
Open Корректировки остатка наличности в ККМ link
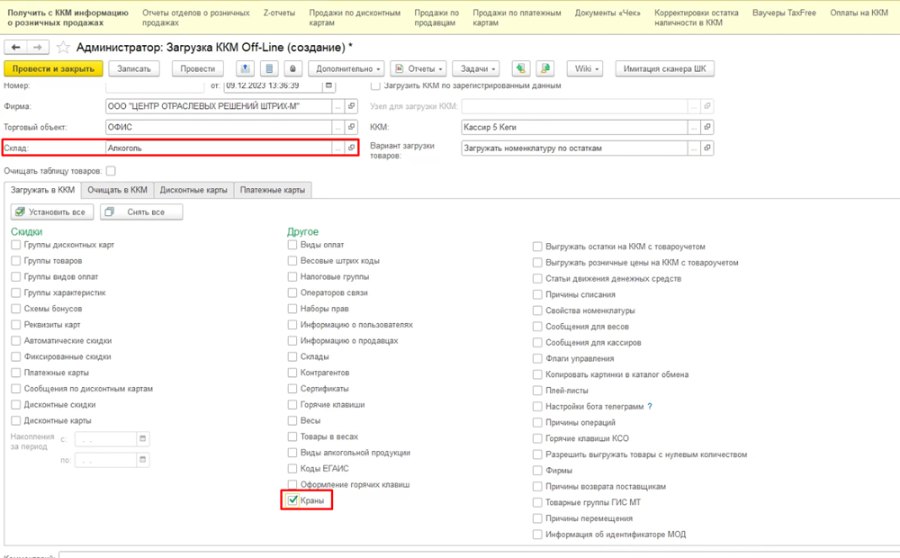pos(696,17)
